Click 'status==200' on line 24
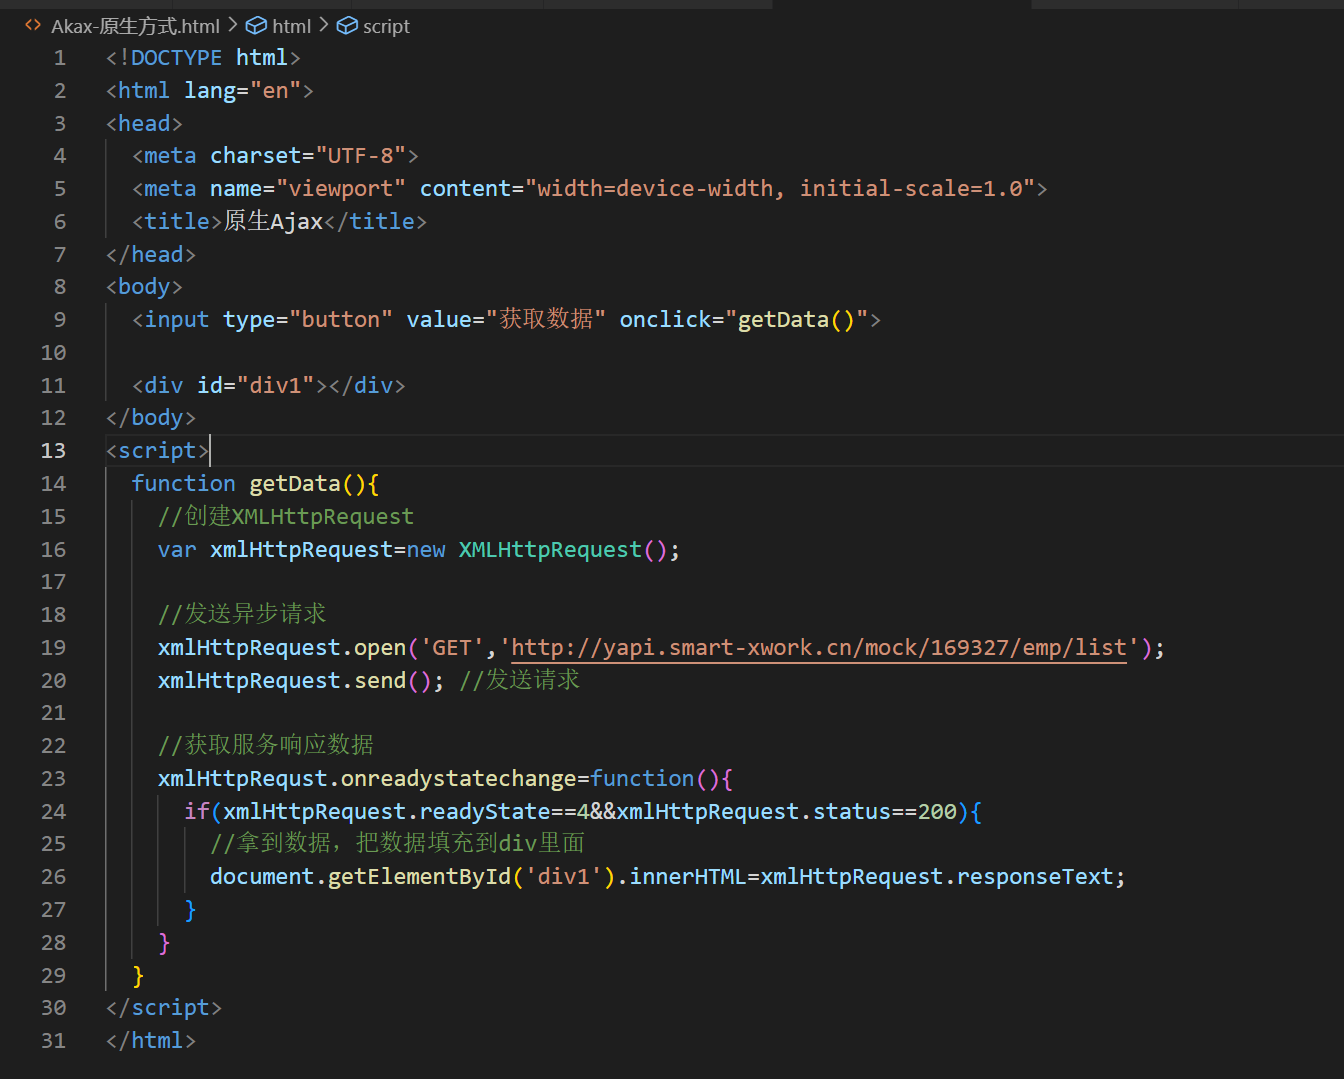 885,812
